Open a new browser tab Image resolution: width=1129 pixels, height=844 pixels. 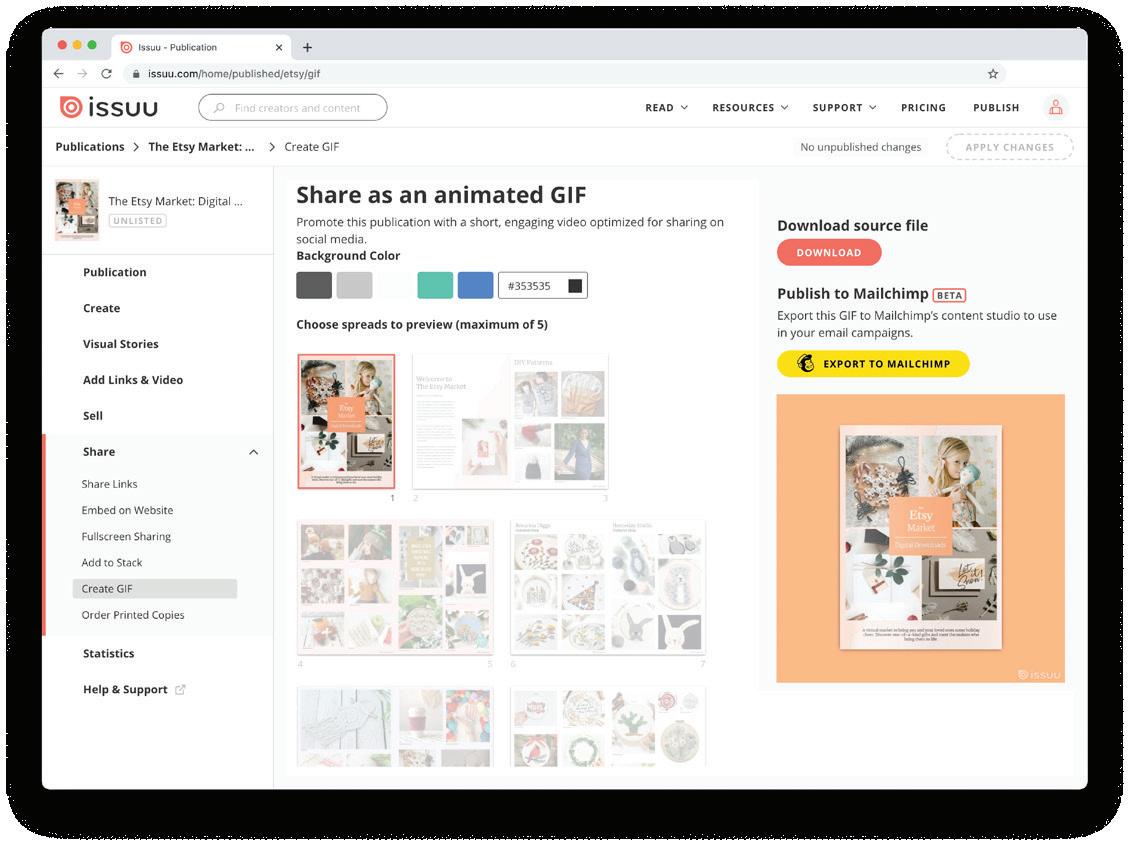(x=307, y=48)
